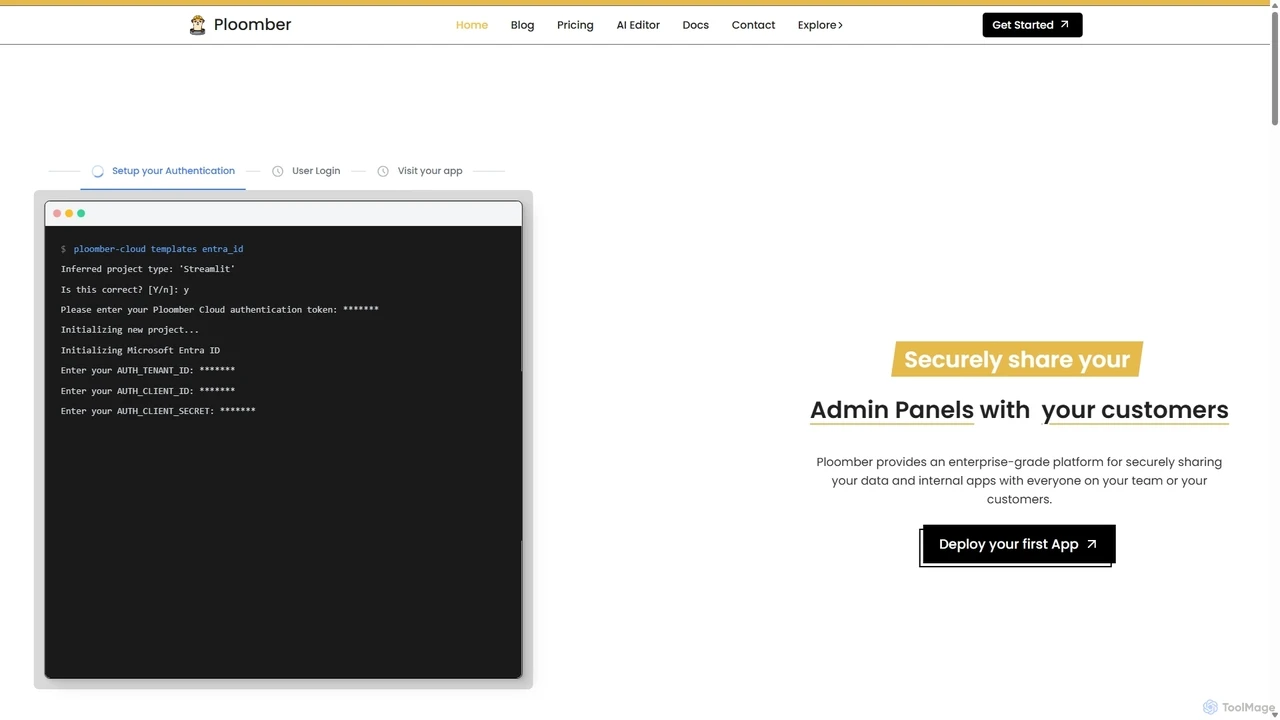Go to the Blog page
Image resolution: width=1280 pixels, height=720 pixels.
pos(522,25)
